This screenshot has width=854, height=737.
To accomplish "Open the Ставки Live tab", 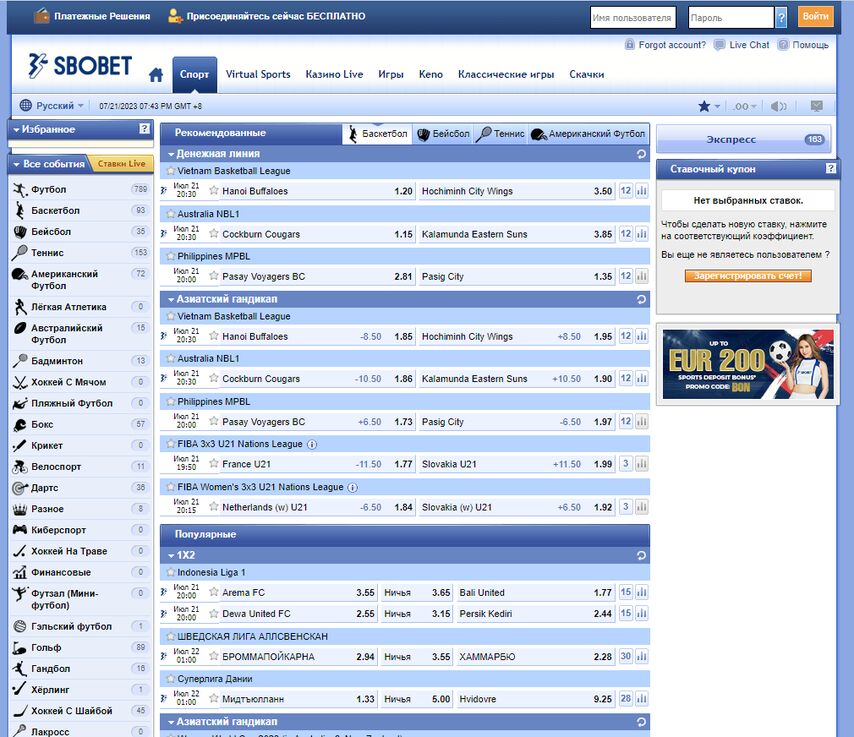I will tap(121, 163).
